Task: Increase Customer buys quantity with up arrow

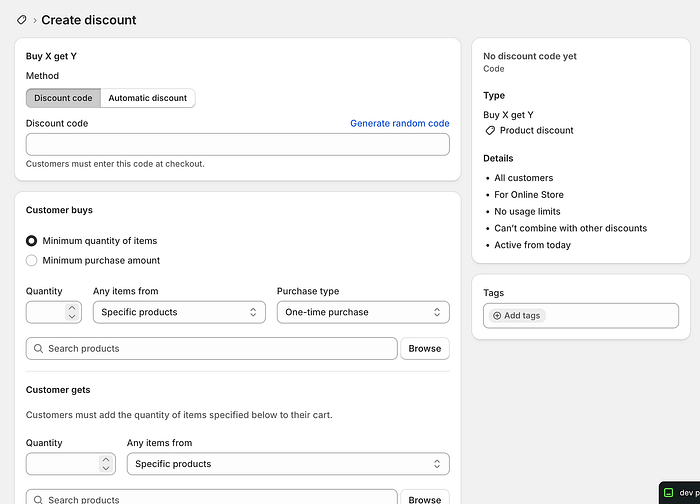Action: pyautogui.click(x=72, y=307)
